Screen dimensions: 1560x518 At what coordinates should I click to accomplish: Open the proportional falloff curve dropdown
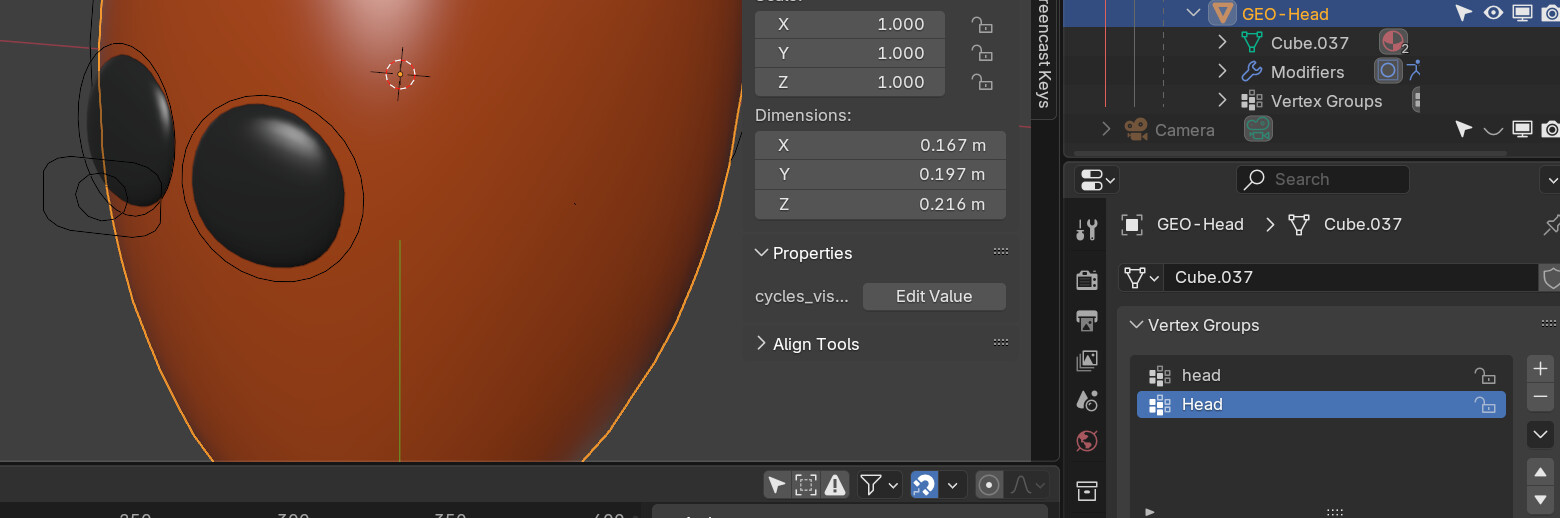click(x=1026, y=485)
